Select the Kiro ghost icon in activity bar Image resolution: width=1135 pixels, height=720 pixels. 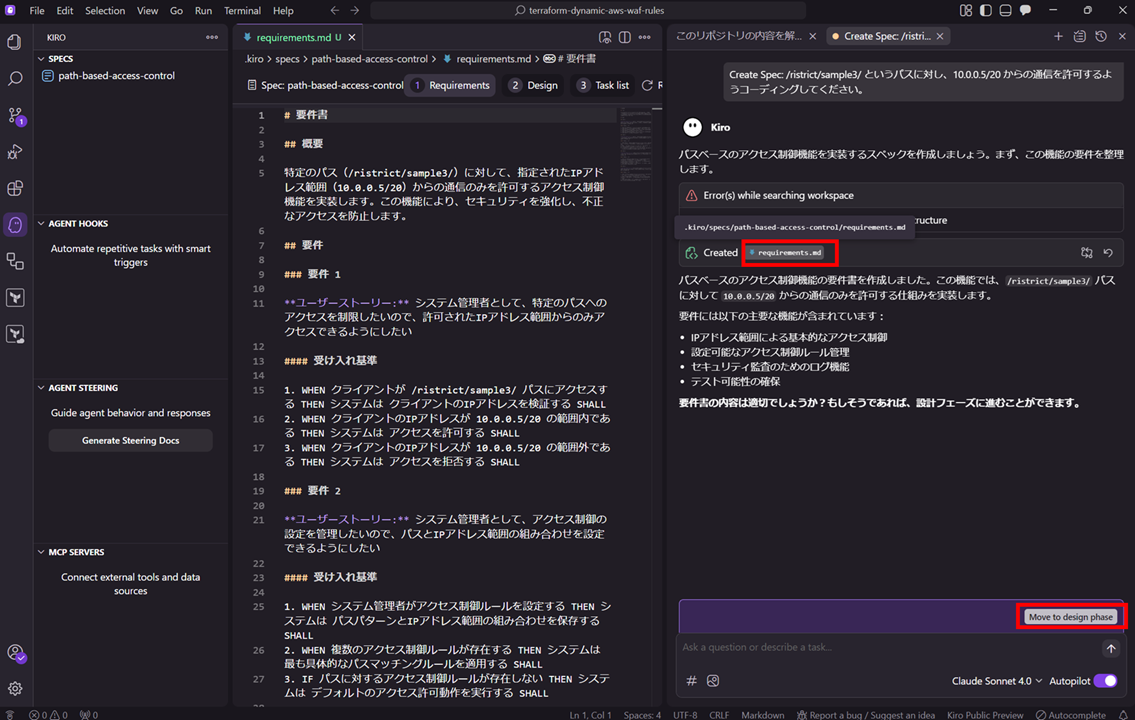15,225
